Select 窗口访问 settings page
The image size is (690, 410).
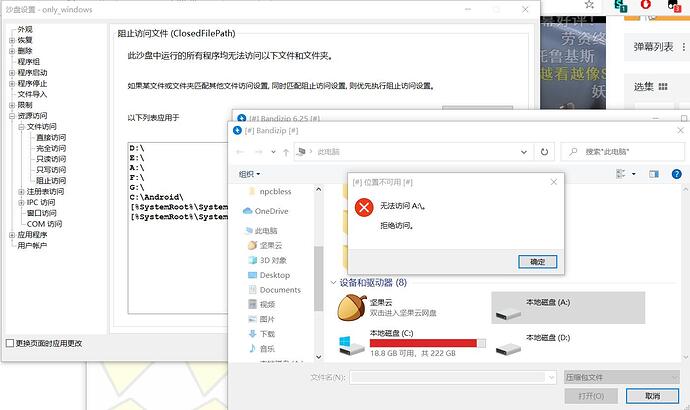41,213
